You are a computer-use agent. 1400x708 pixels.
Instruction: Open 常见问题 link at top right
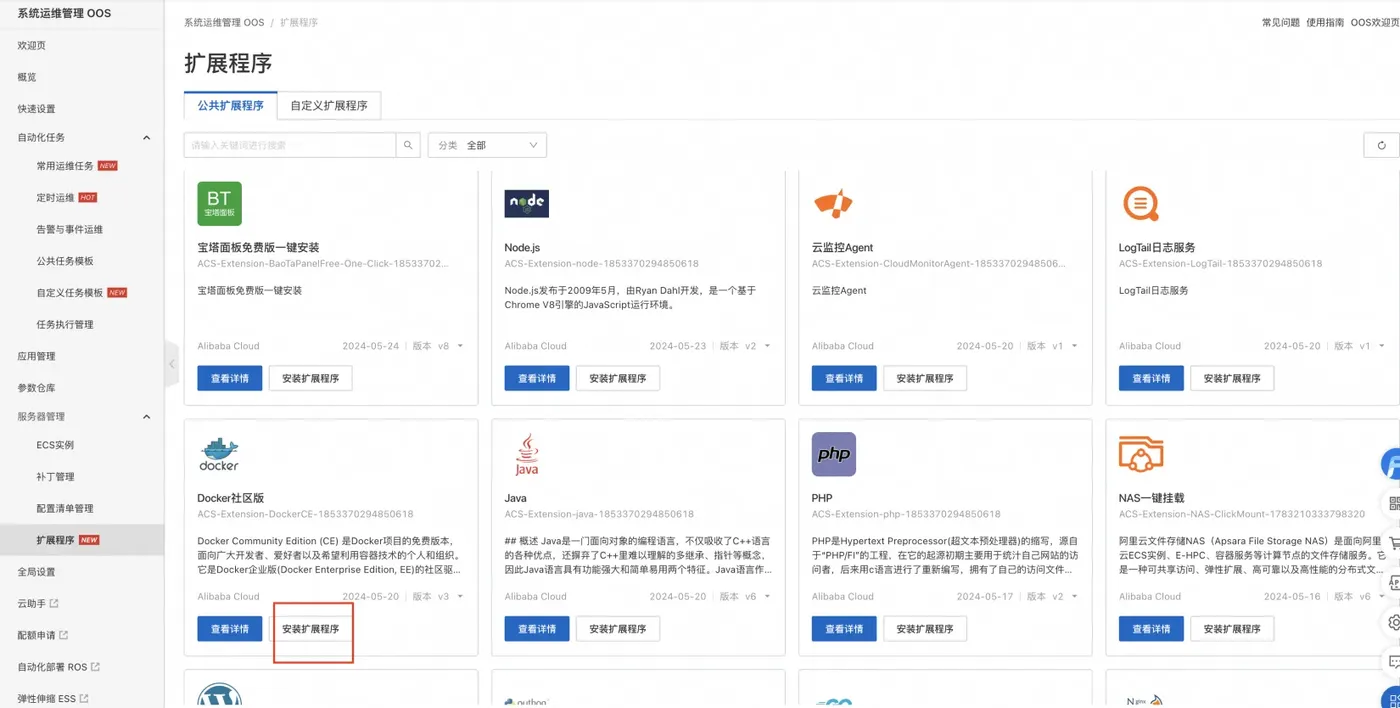click(1280, 22)
